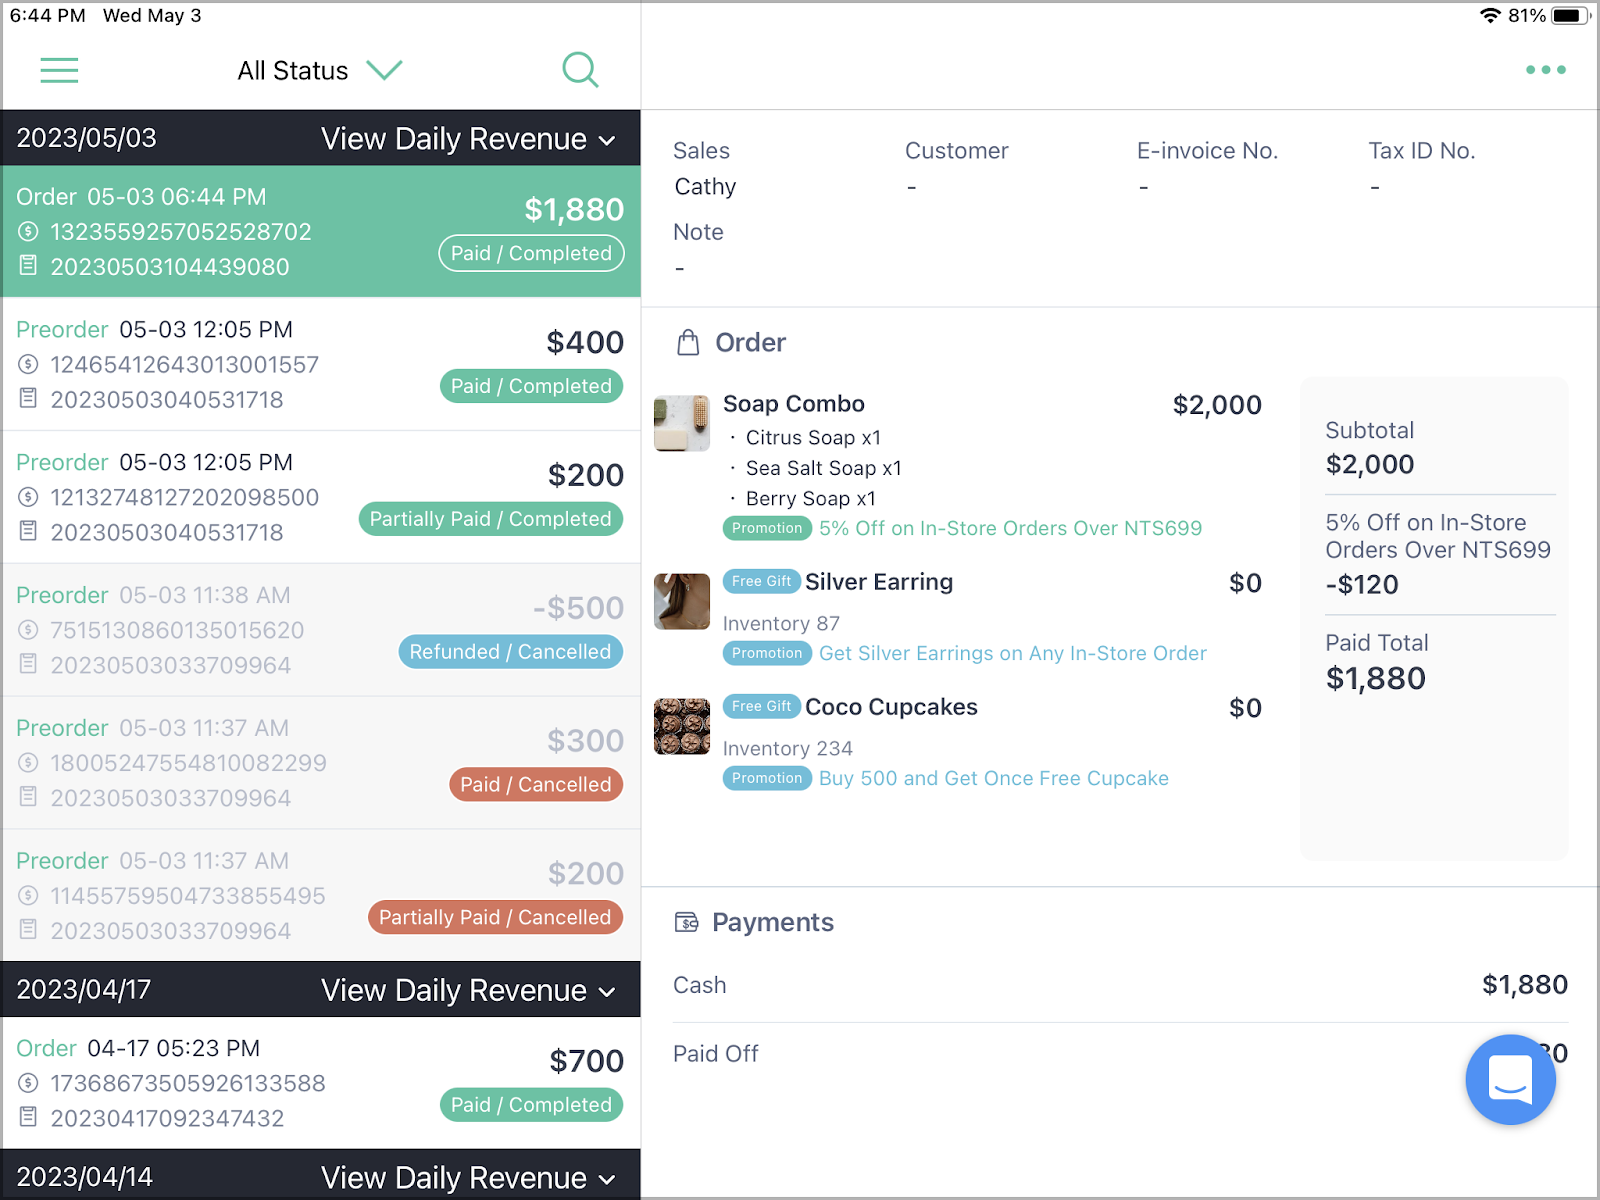
Task: Expand the All Status filter dropdown
Action: 320,70
